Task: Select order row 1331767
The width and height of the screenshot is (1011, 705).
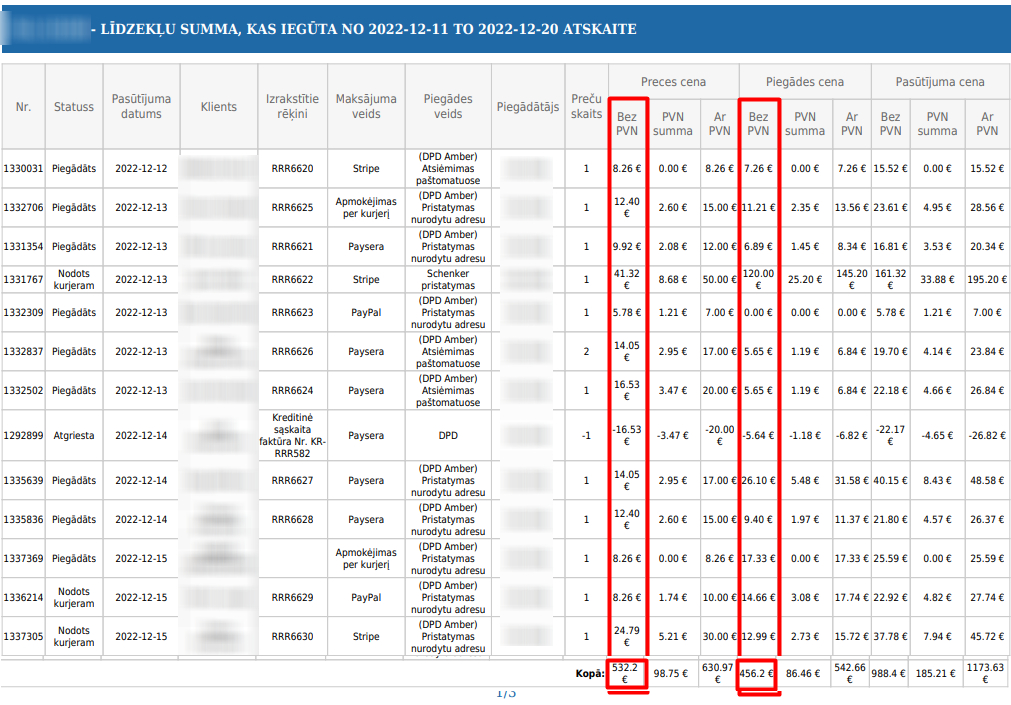Action: [506, 279]
